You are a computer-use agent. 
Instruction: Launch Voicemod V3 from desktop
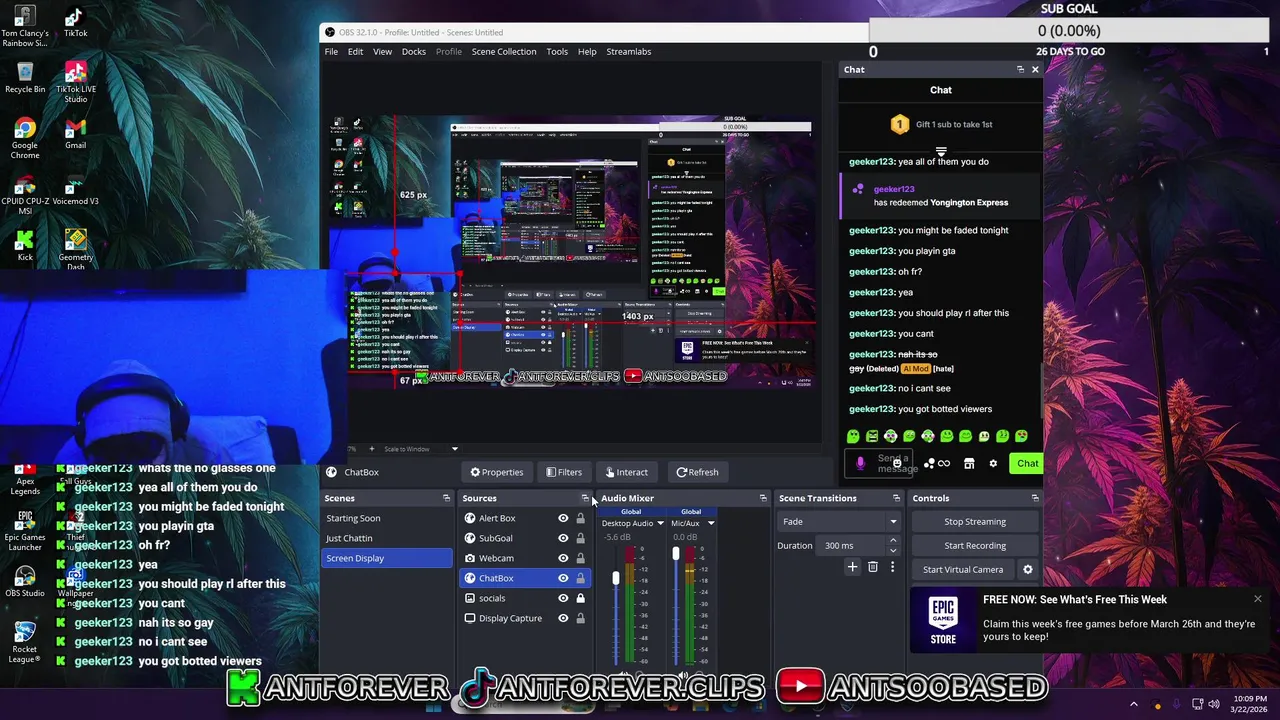pos(75,191)
